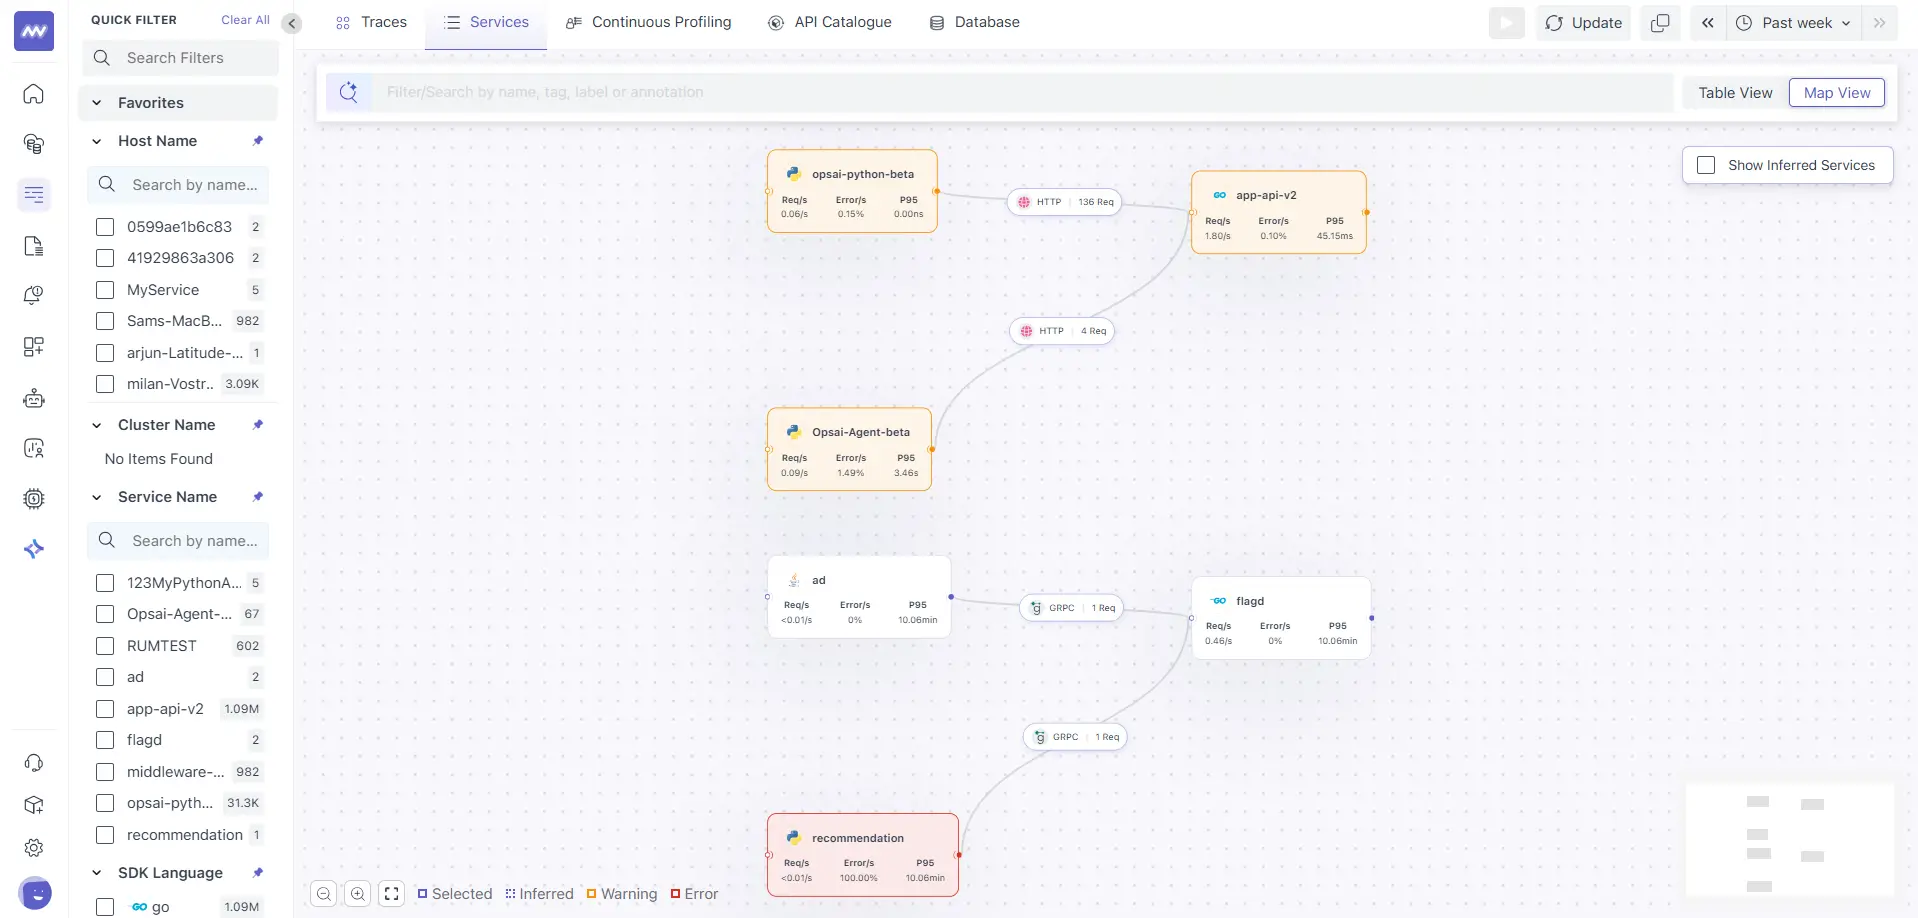Zoom out on the service map
The height and width of the screenshot is (918, 1918).
click(x=323, y=894)
